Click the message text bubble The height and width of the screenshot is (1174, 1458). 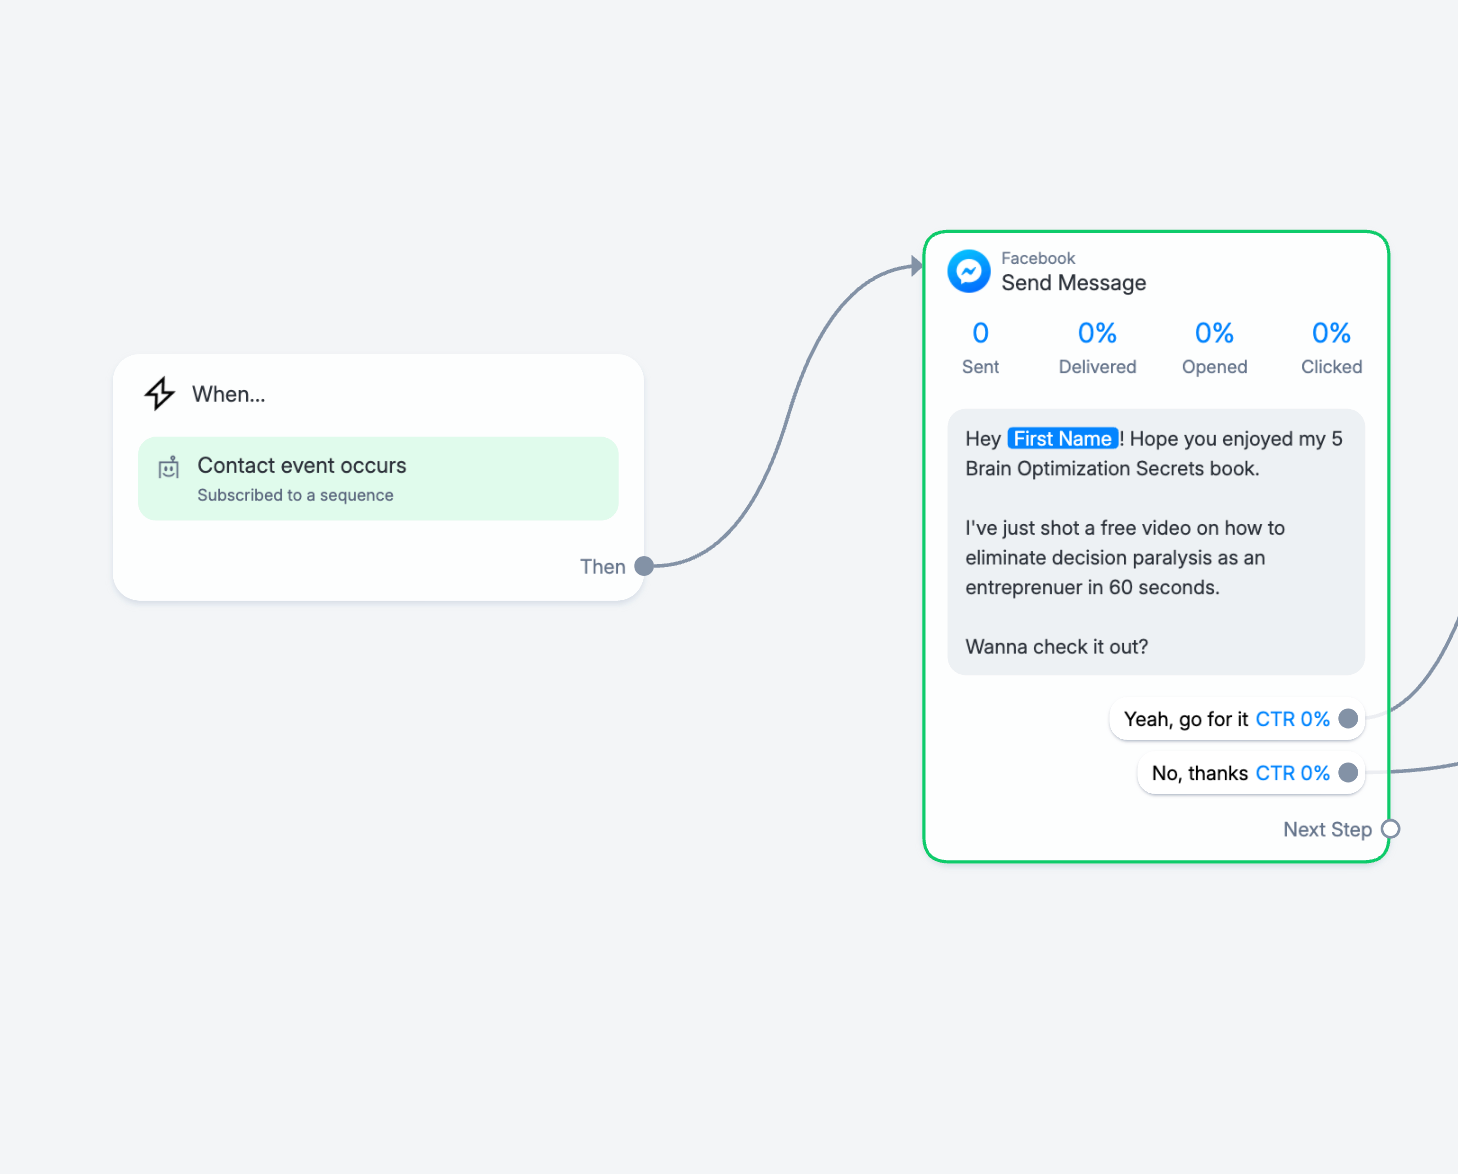[1156, 542]
